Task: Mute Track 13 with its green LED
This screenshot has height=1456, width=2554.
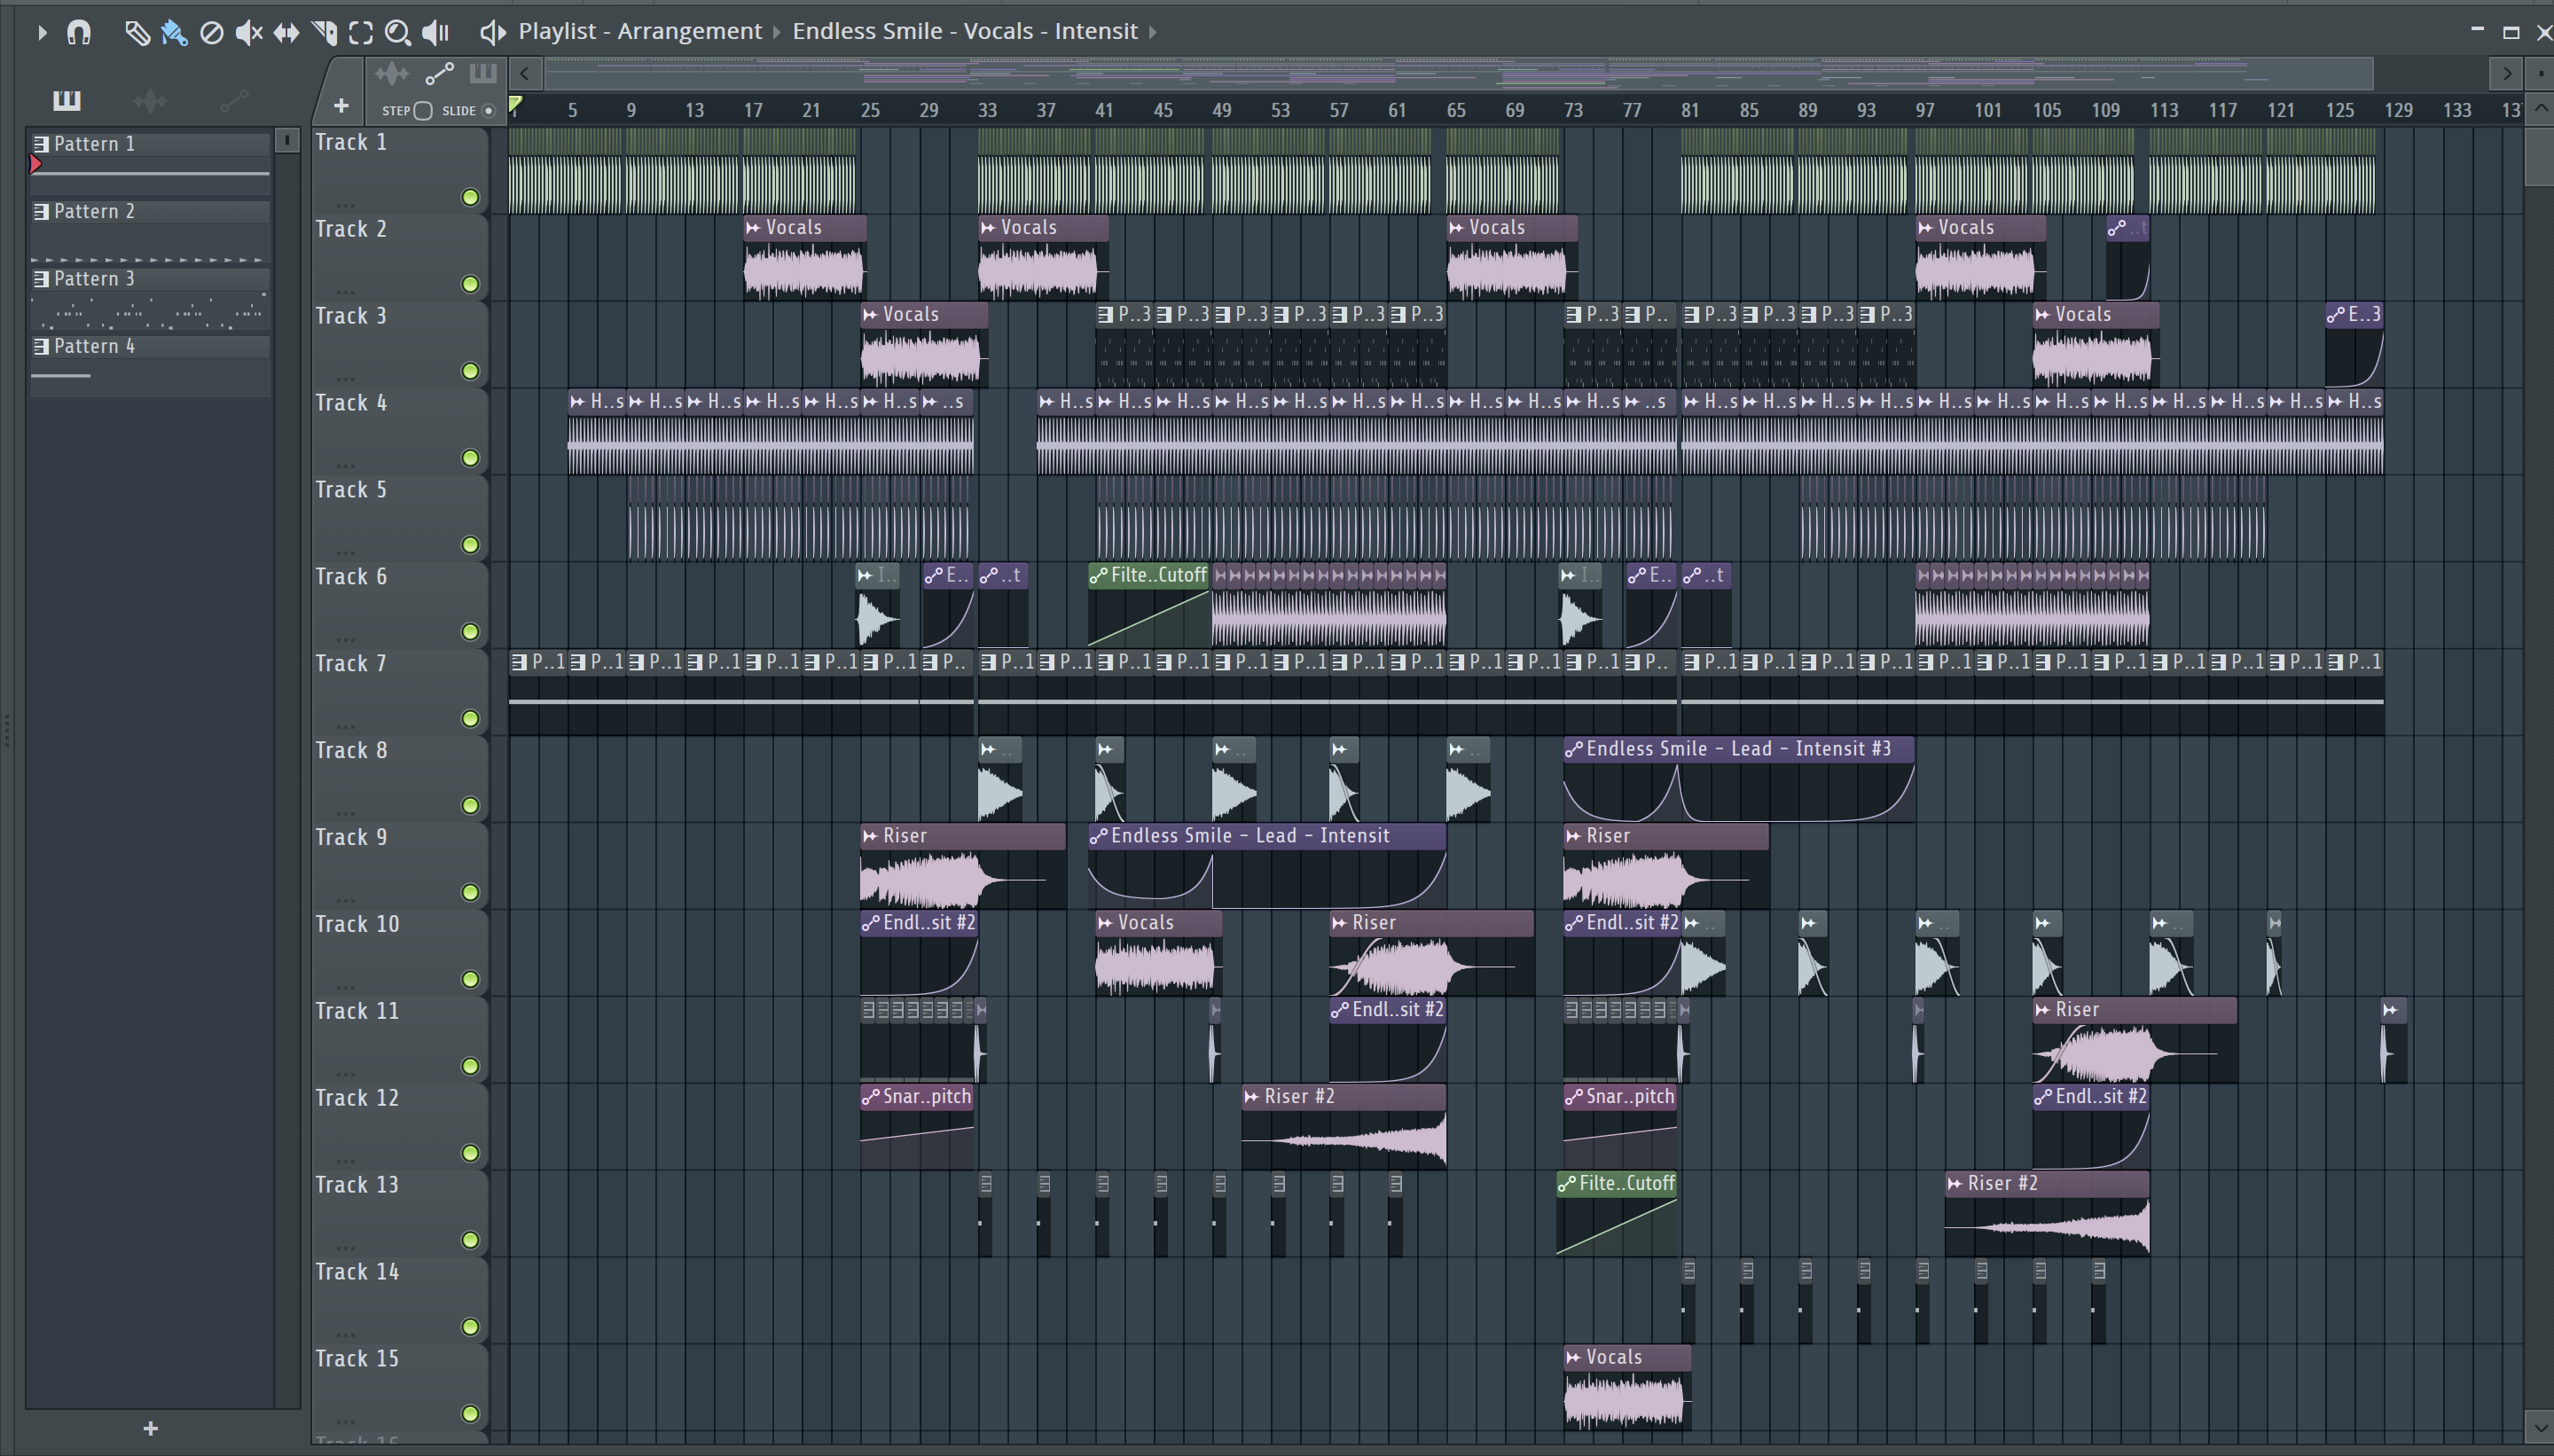Action: pyautogui.click(x=470, y=1241)
